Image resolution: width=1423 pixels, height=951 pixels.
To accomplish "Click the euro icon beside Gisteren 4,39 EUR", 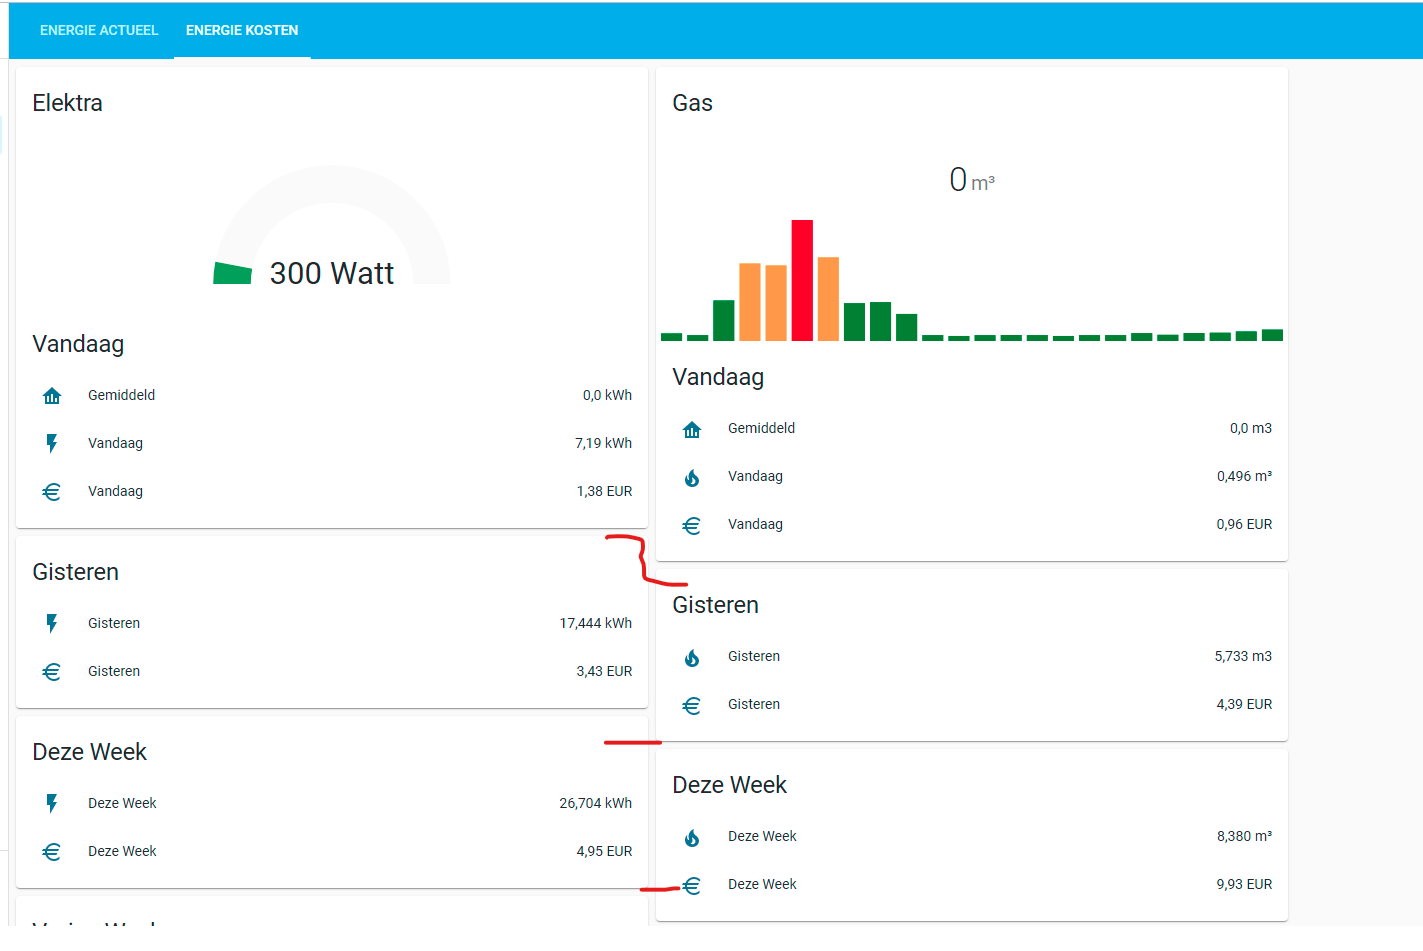I will [691, 704].
